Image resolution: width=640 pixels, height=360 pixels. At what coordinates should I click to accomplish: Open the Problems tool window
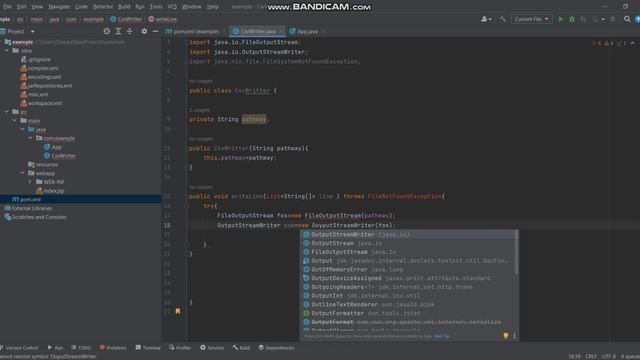(x=113, y=348)
